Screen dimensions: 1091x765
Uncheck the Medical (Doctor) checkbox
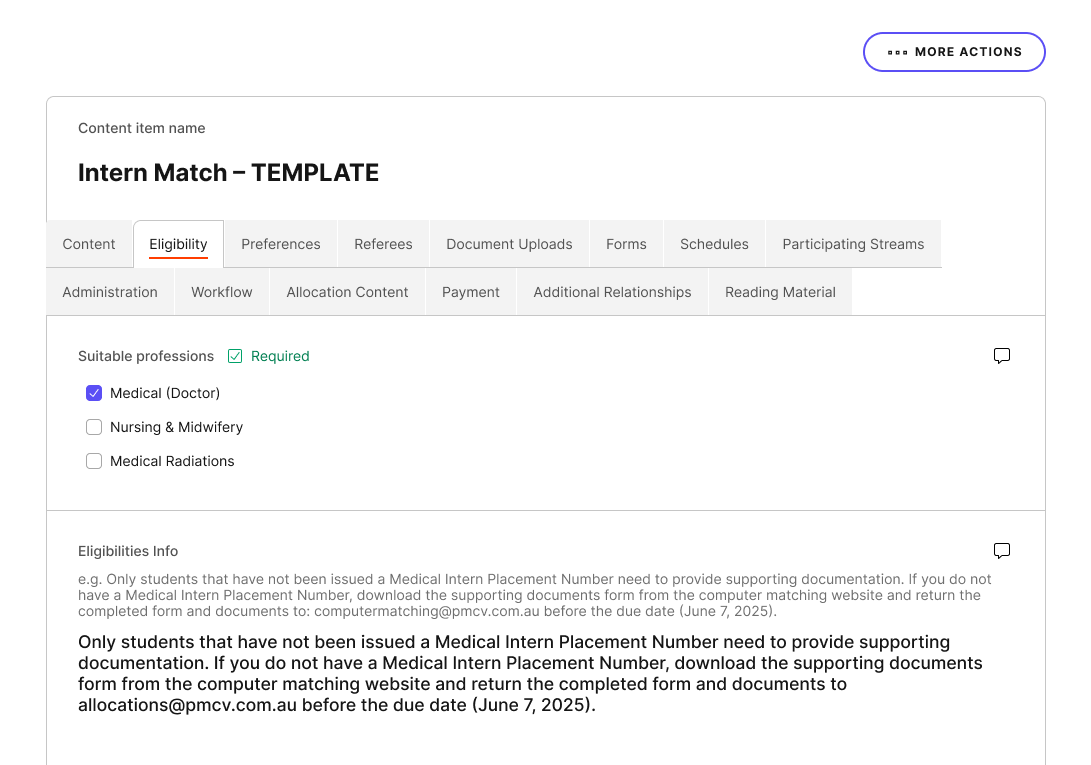pos(94,393)
